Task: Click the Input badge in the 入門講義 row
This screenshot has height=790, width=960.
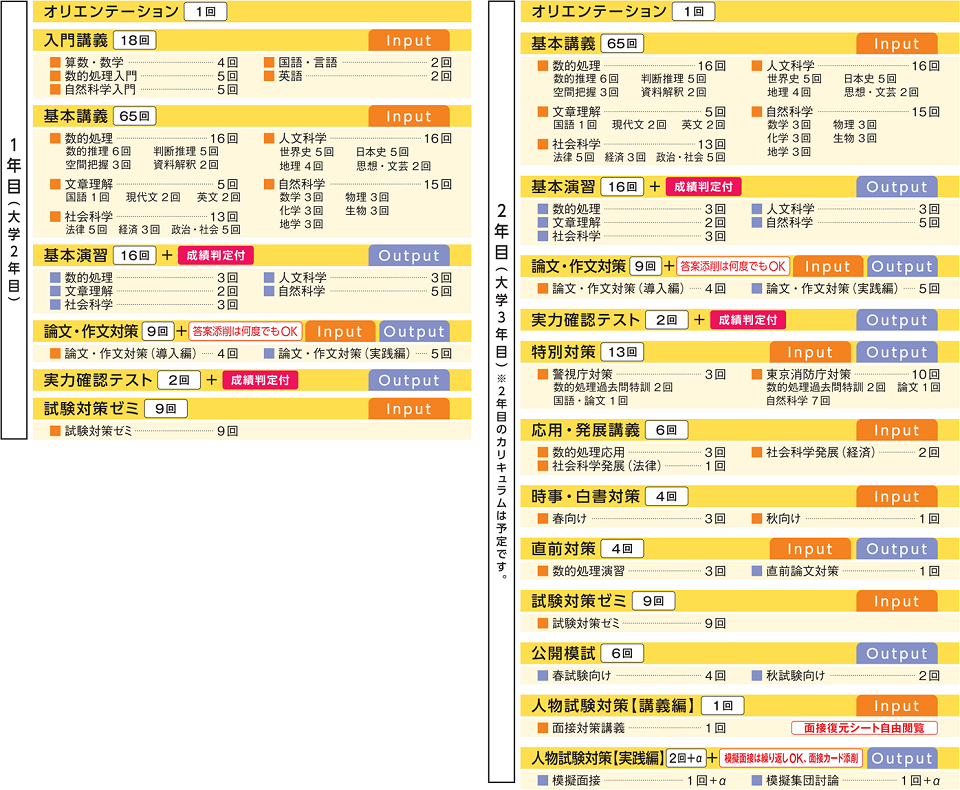Action: coord(408,41)
